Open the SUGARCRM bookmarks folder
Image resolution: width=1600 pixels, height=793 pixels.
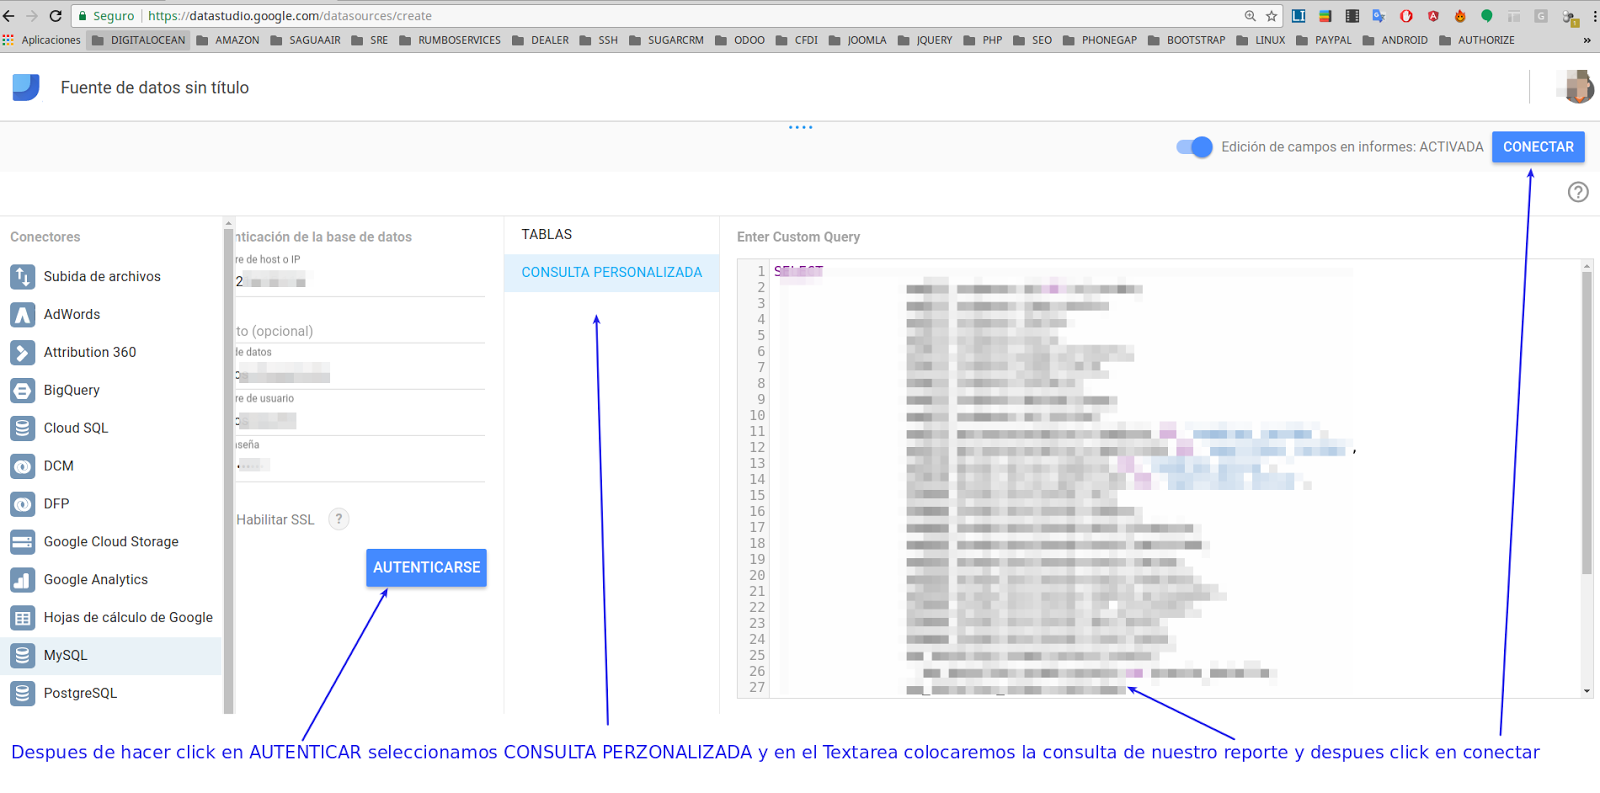666,40
